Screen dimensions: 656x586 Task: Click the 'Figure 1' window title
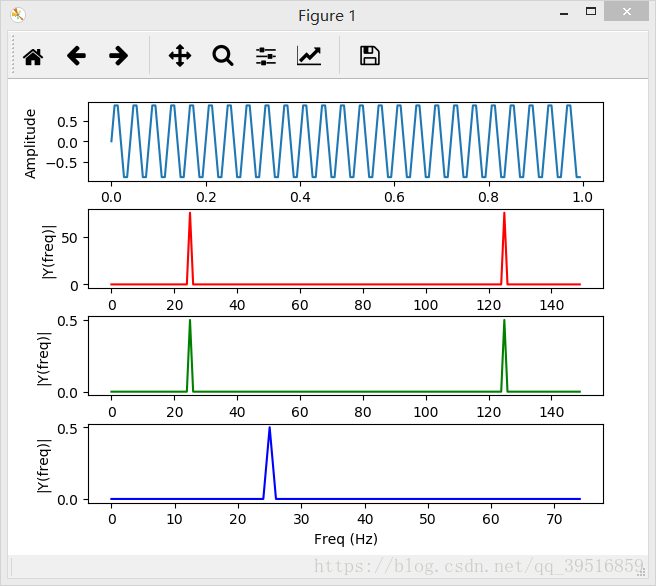tap(327, 16)
